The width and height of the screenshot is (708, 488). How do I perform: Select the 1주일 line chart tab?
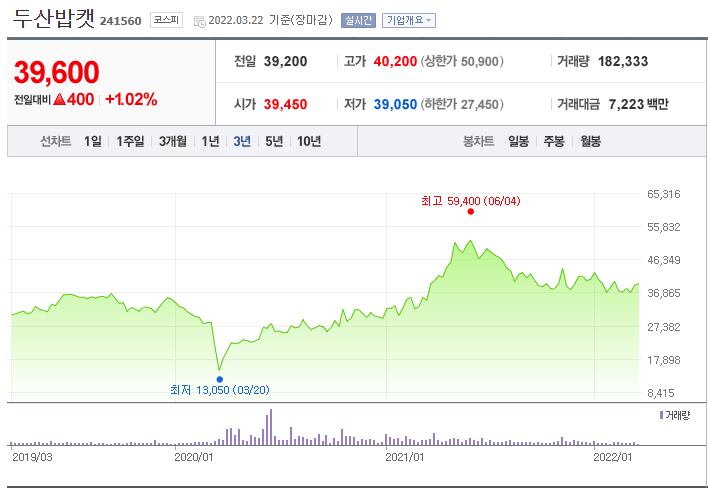(x=130, y=141)
